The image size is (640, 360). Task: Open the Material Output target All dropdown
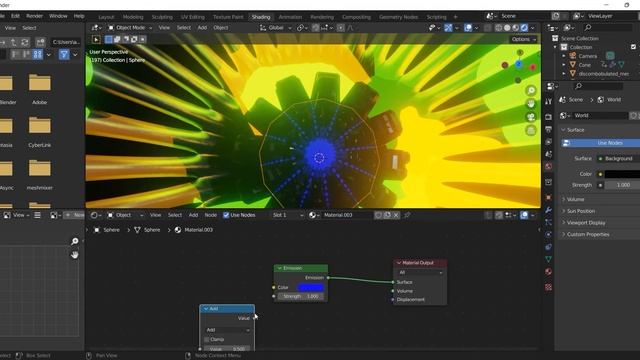(420, 272)
